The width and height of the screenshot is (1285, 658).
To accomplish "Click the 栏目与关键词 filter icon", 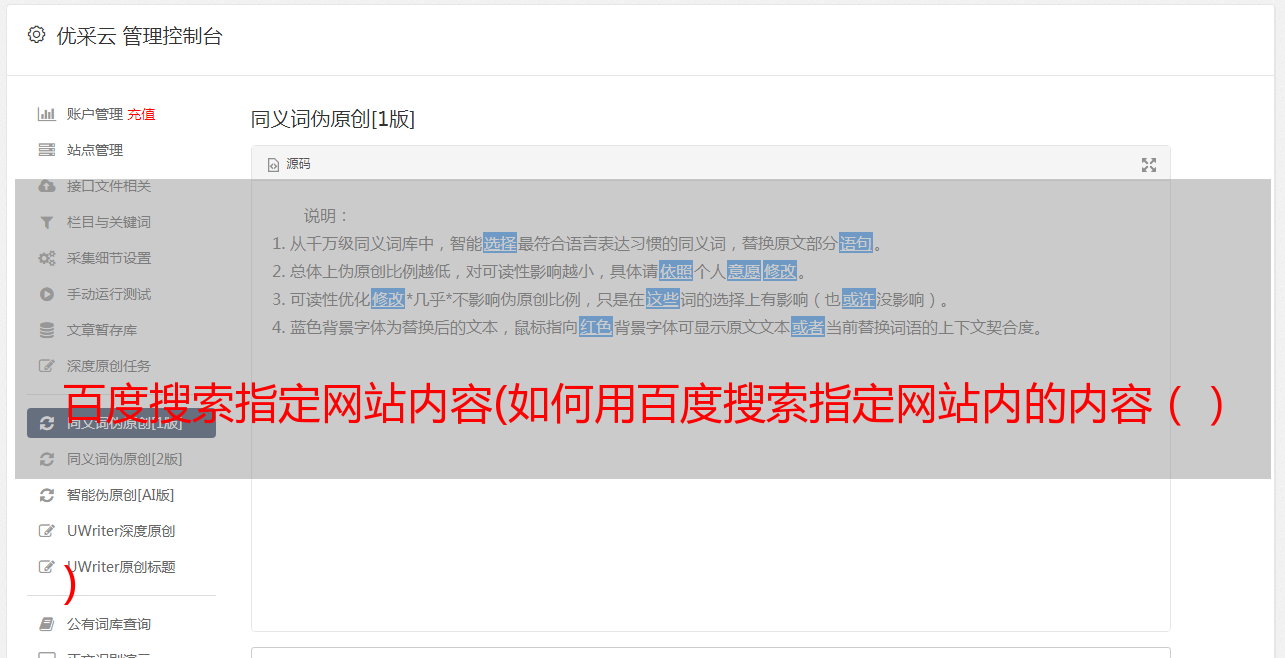I will click(x=46, y=222).
